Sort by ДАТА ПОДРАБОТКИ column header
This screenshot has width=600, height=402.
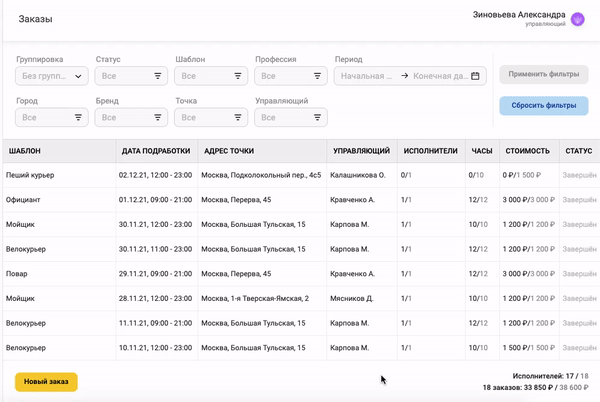[155, 151]
